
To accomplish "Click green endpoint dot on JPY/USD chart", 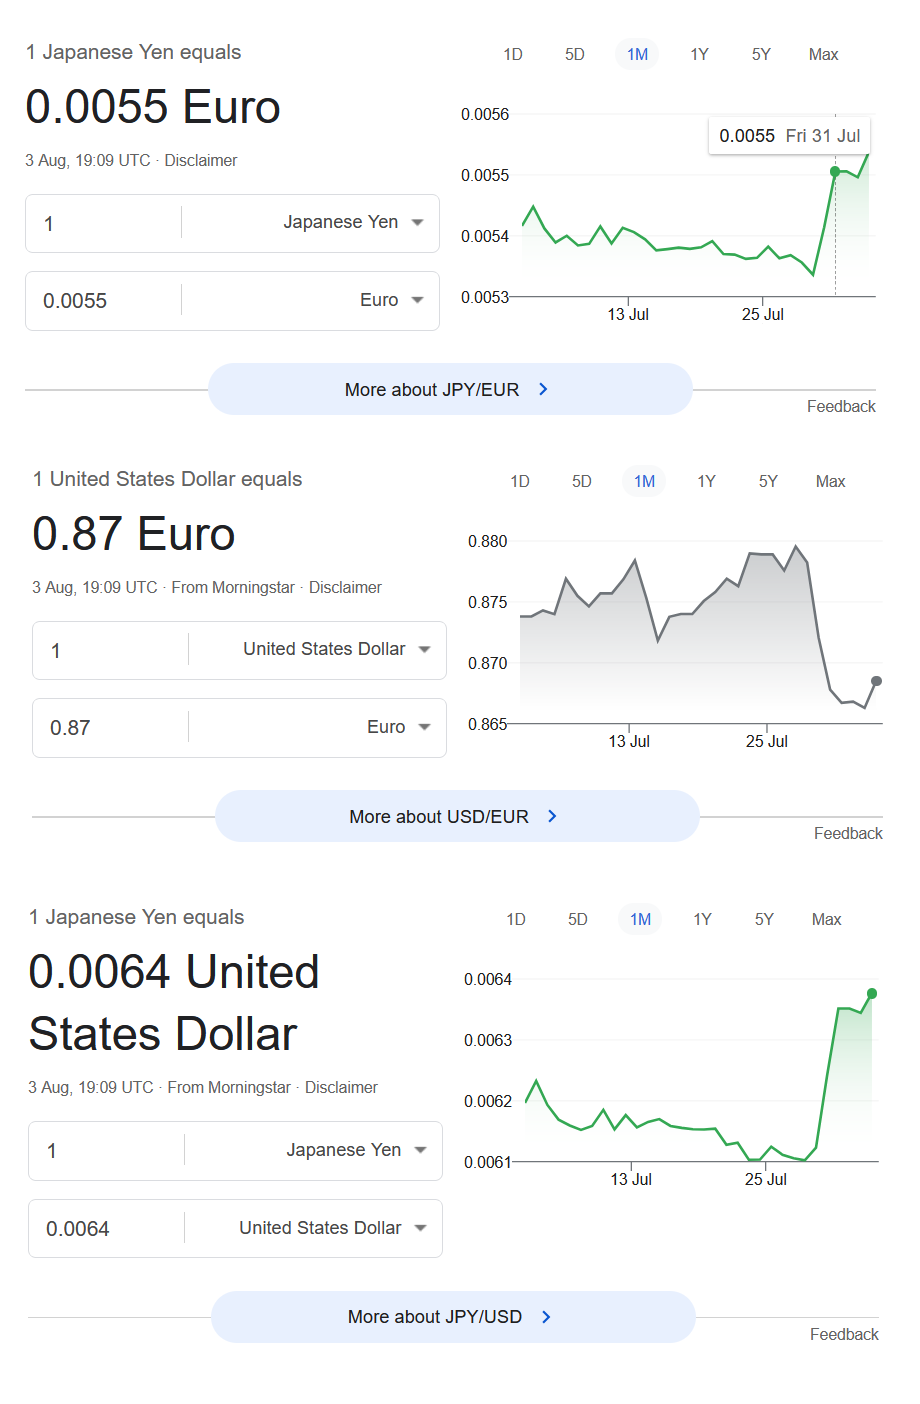I will click(872, 993).
